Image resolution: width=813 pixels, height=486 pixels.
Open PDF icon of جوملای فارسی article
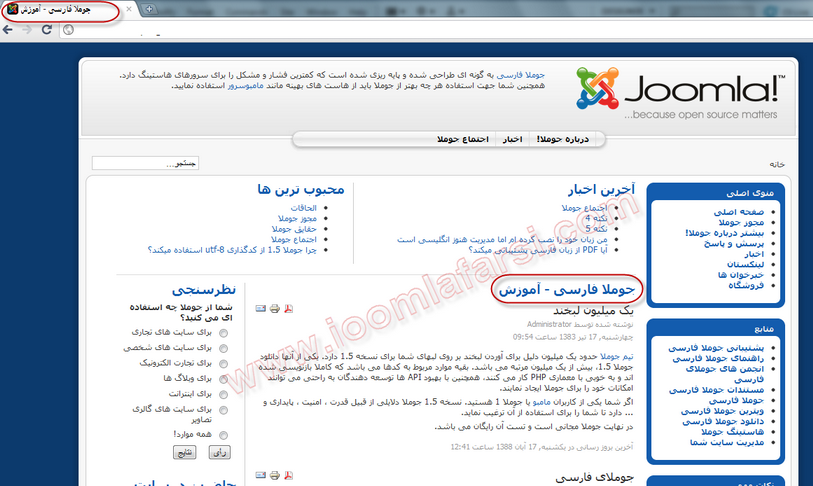288,475
